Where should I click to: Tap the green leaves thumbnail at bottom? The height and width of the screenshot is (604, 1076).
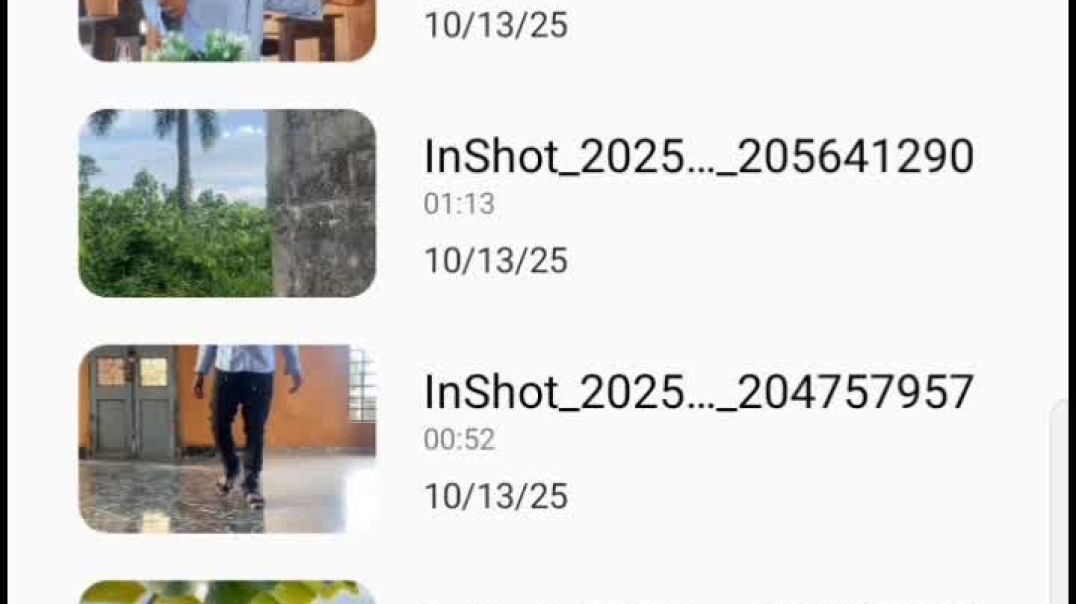(x=227, y=592)
